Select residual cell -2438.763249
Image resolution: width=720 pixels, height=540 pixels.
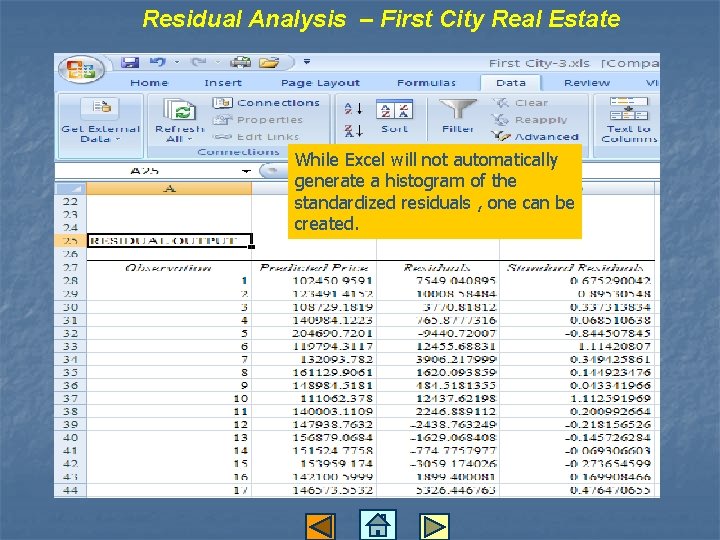coord(438,425)
